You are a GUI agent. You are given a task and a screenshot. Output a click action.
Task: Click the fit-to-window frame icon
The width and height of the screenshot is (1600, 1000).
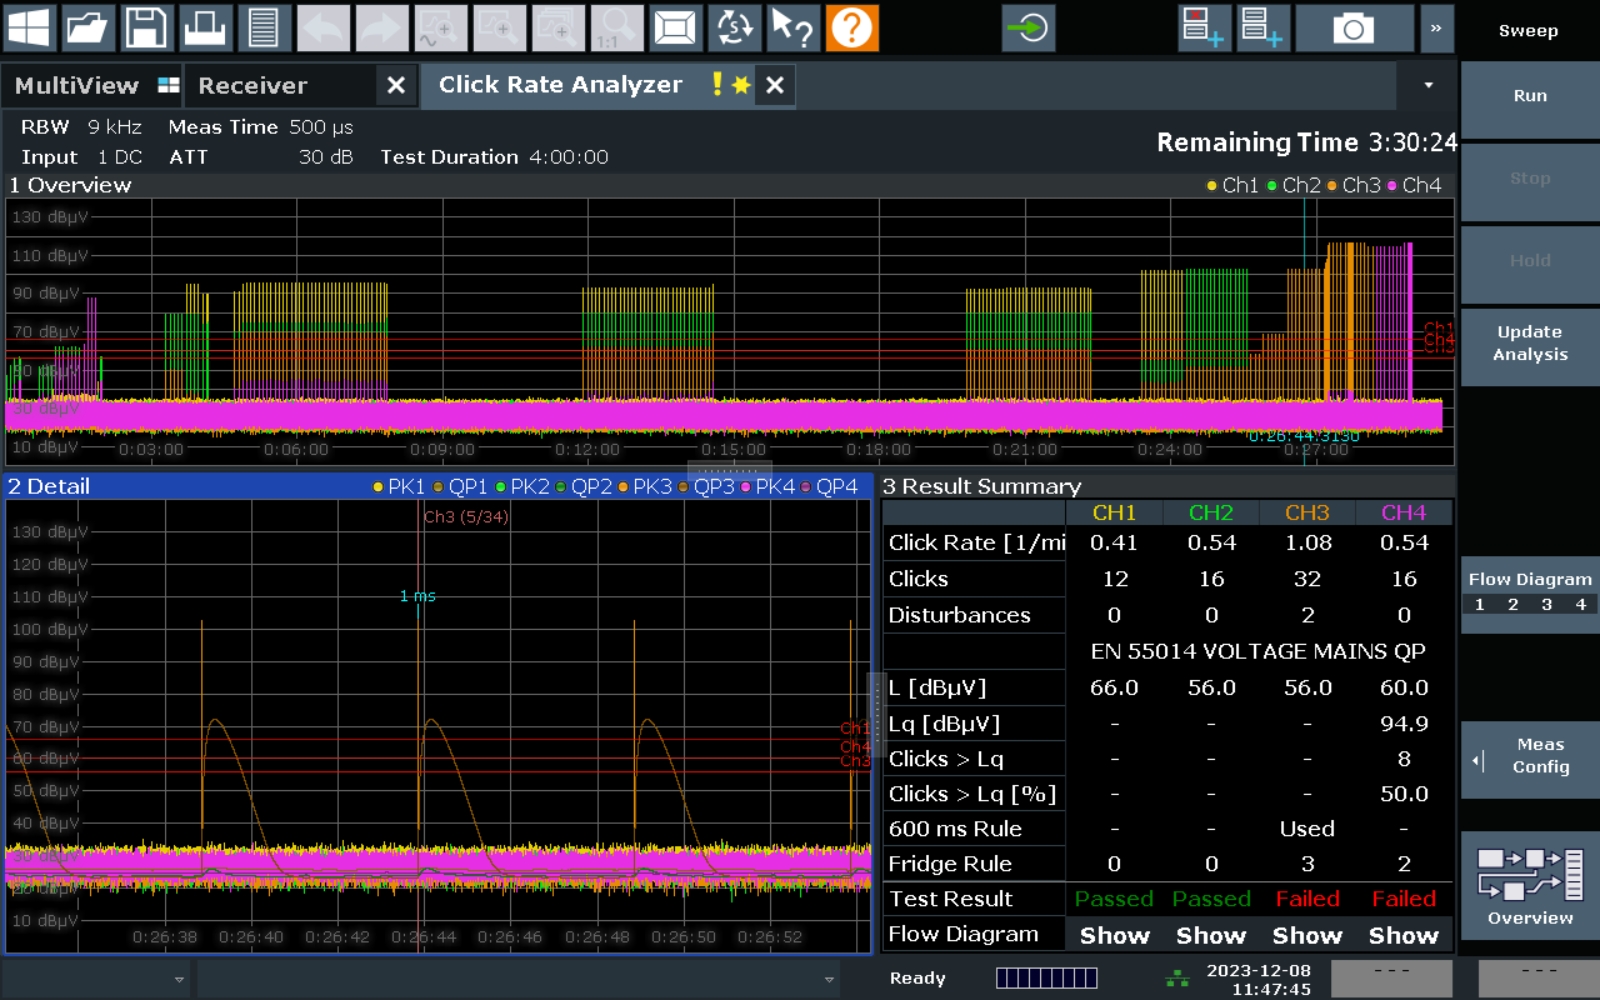tap(675, 27)
